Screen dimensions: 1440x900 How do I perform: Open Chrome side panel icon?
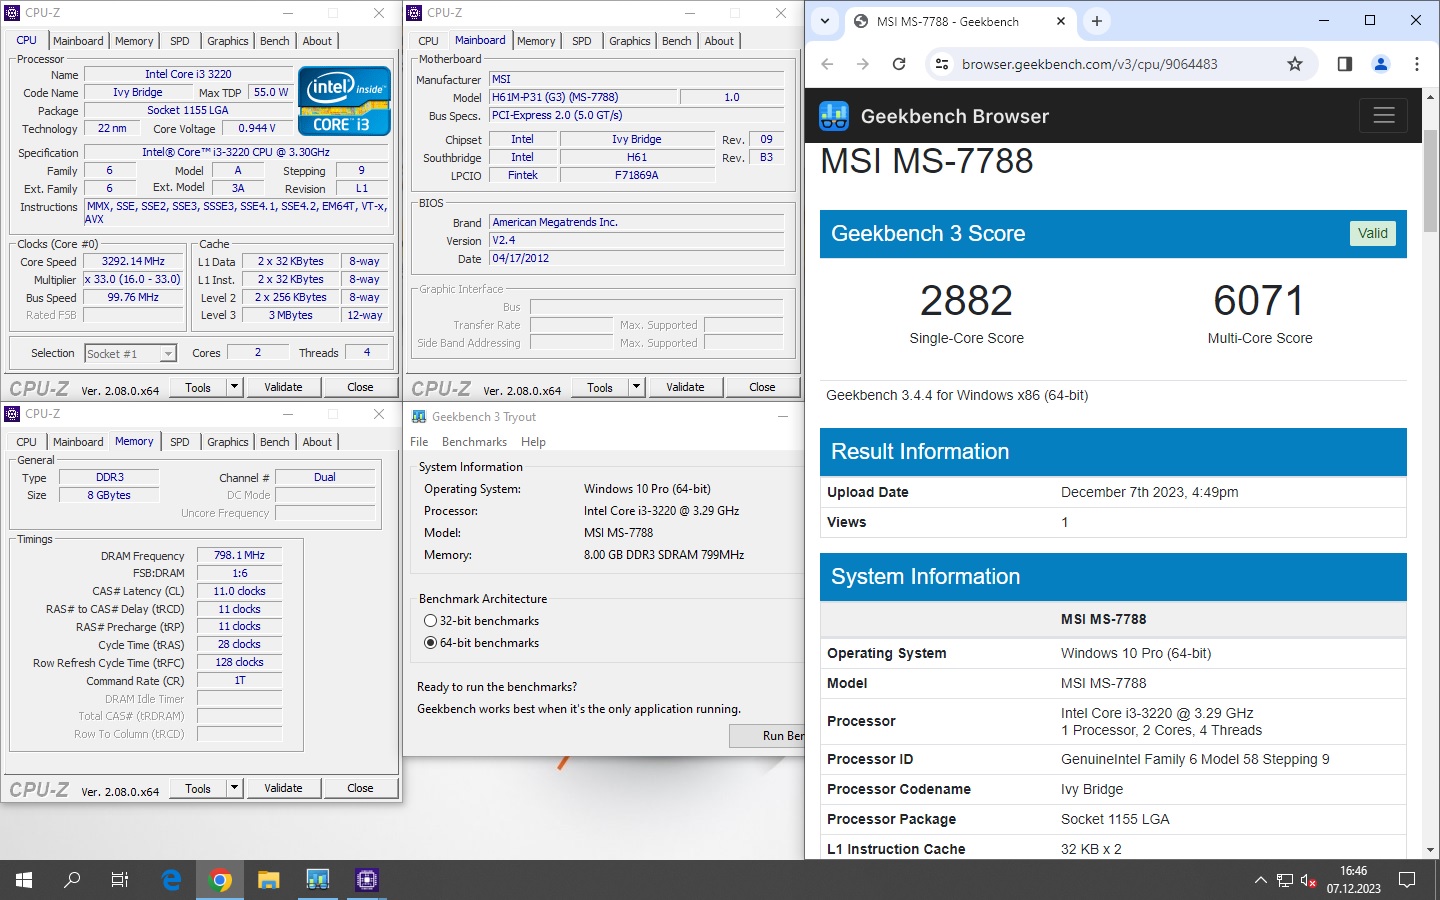(1344, 64)
